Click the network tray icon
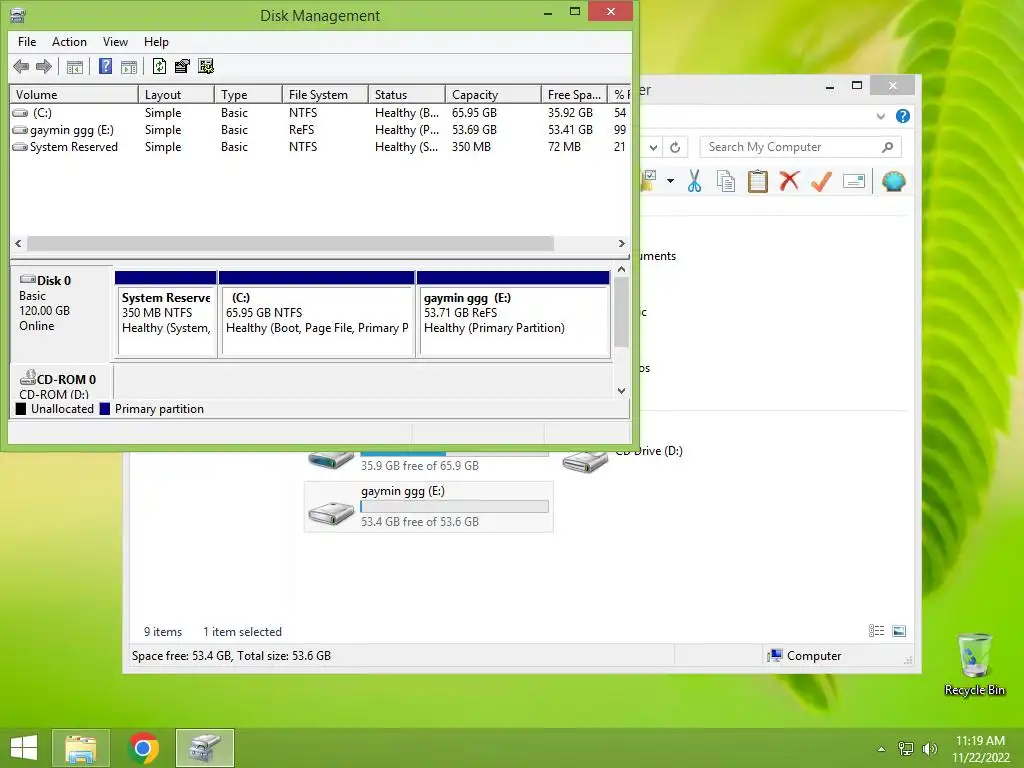This screenshot has width=1024, height=768. (x=906, y=749)
